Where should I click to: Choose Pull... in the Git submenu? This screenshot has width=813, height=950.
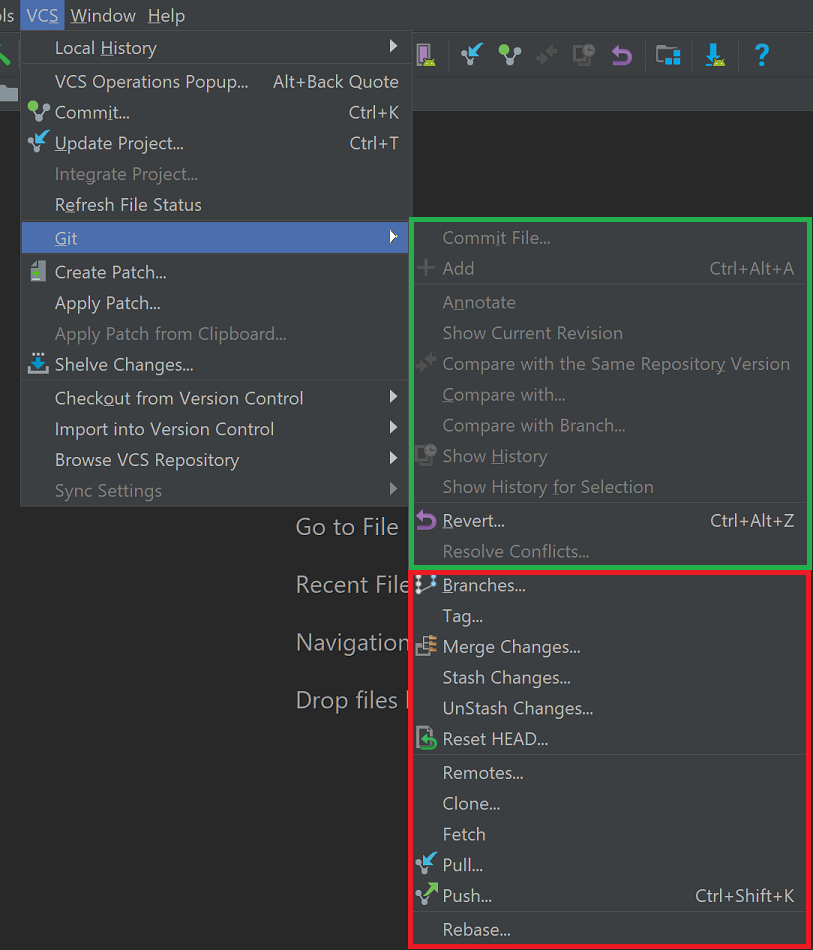[x=611, y=865]
